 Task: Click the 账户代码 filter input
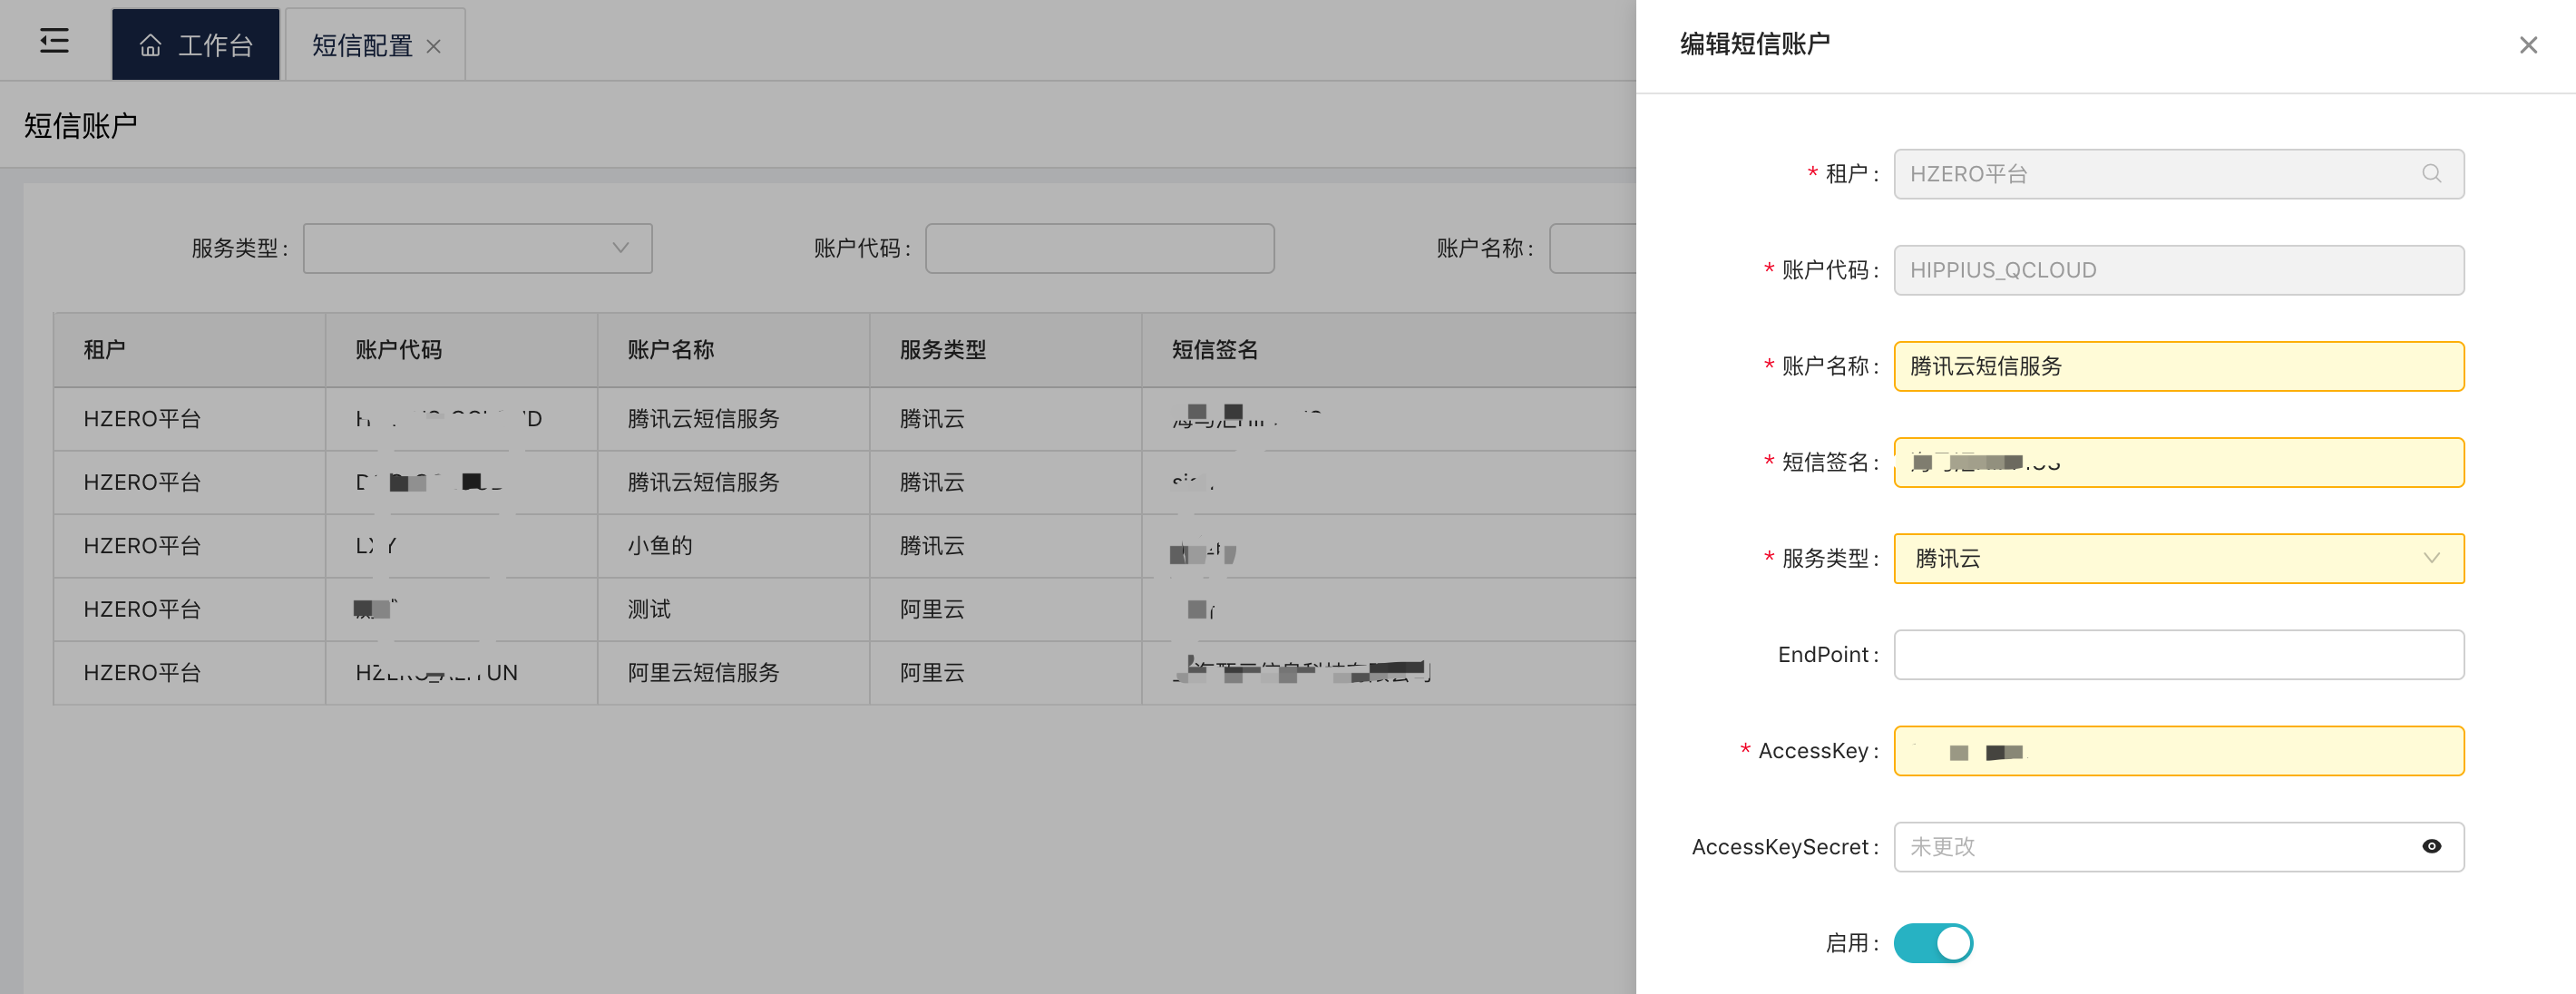[1100, 248]
